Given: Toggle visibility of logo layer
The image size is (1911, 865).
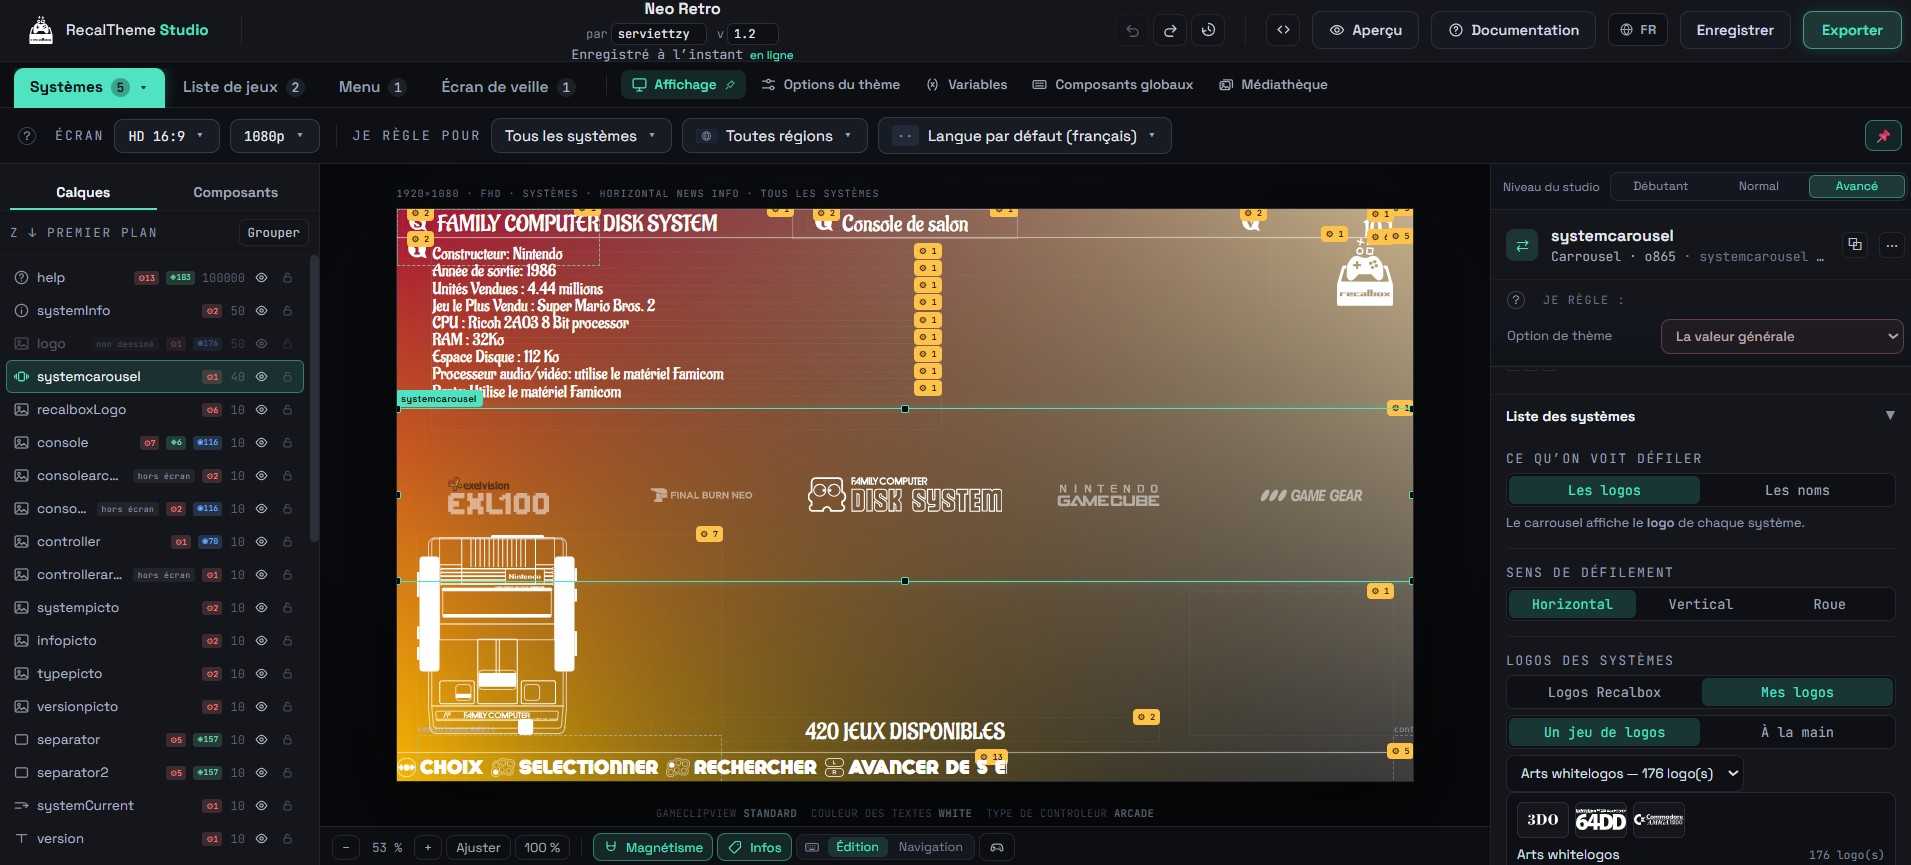Looking at the screenshot, I should pyautogui.click(x=261, y=344).
